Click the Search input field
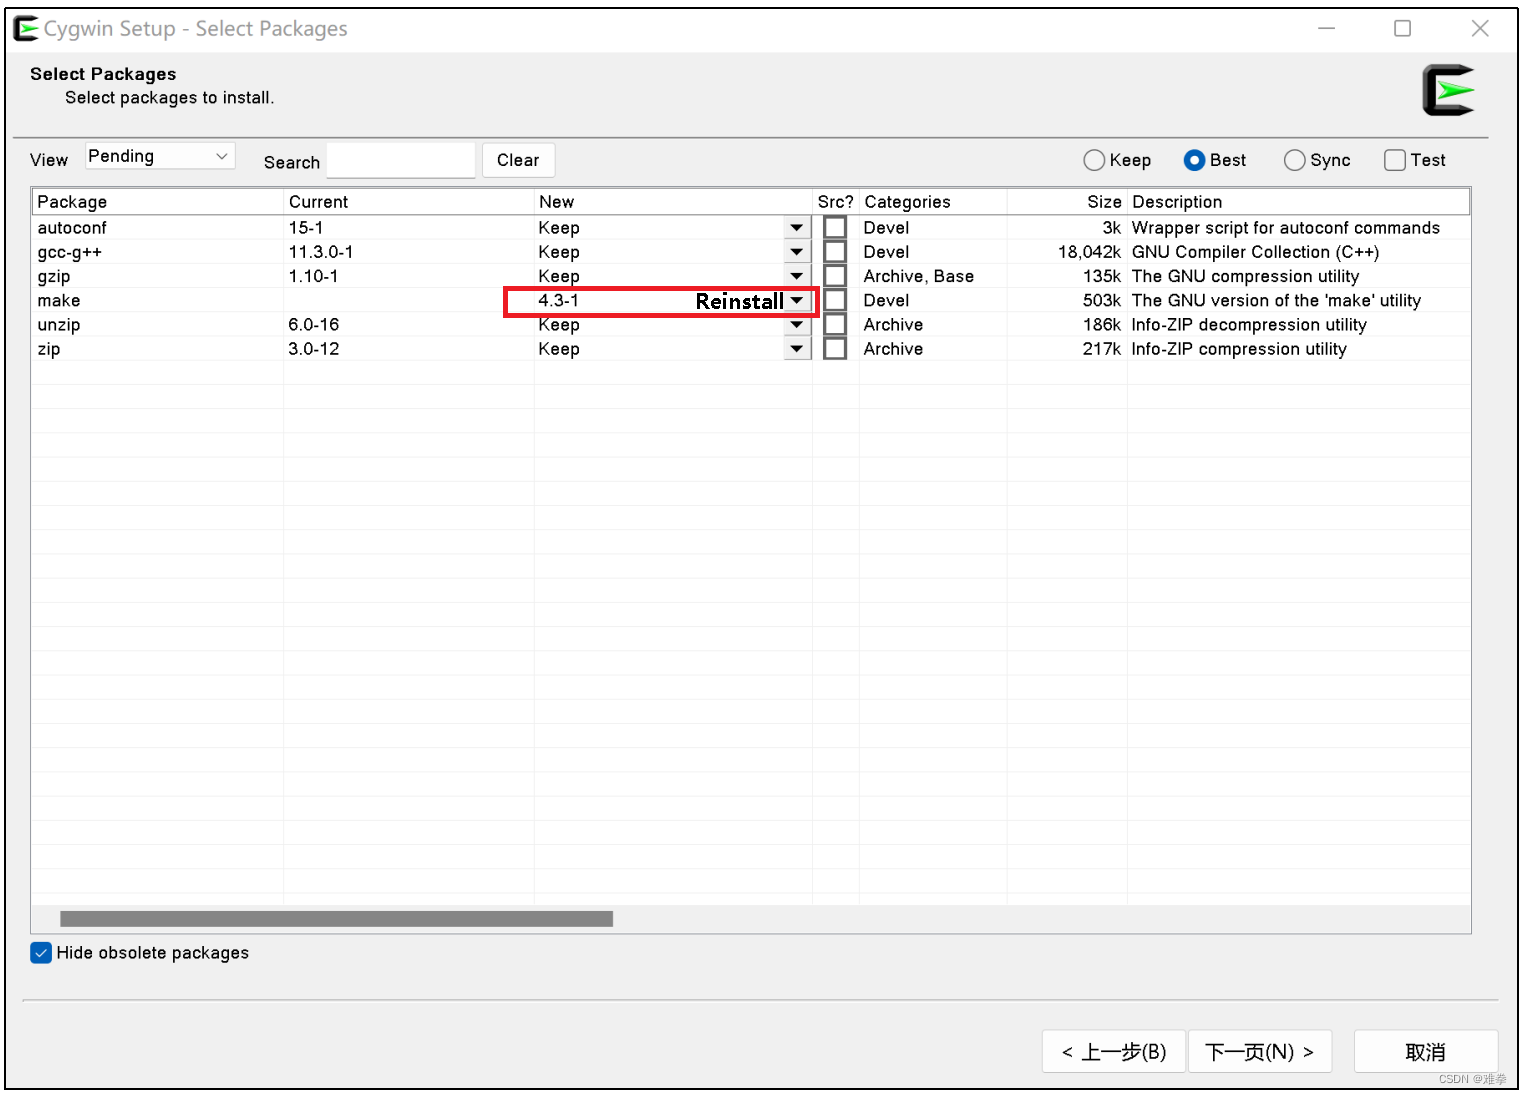1522x1094 pixels. (x=401, y=160)
